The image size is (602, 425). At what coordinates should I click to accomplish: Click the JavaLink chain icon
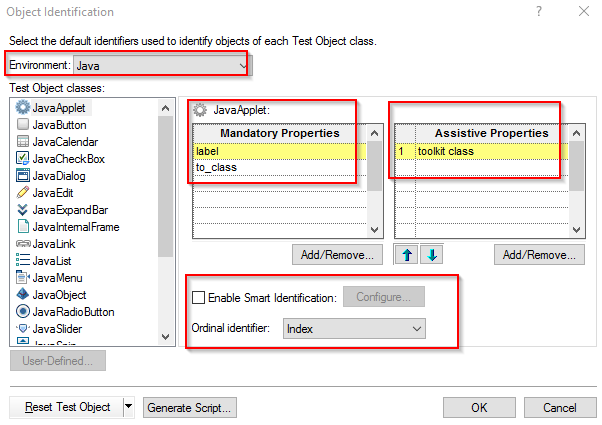tap(23, 244)
